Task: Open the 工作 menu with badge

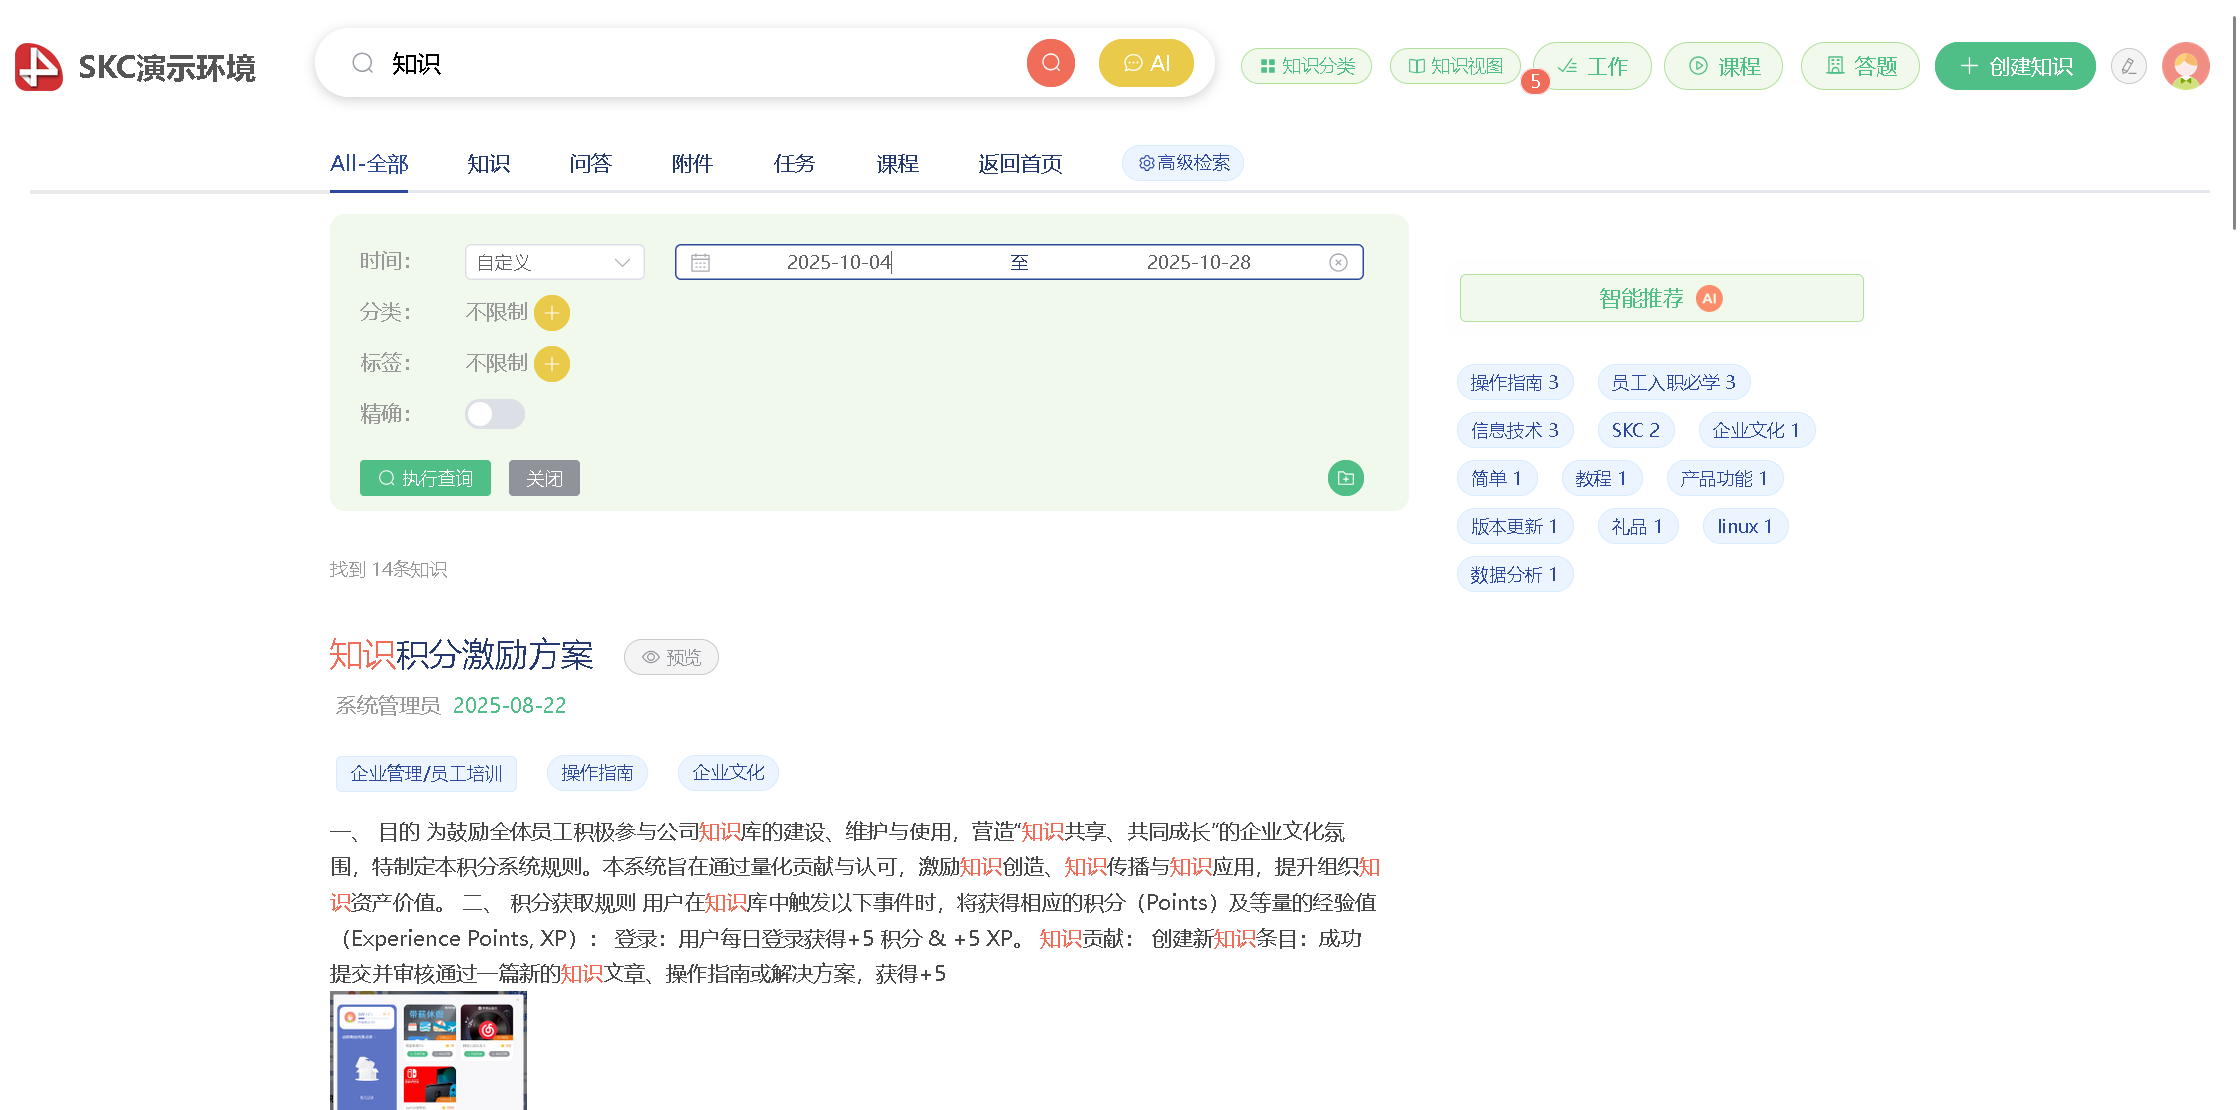Action: pos(1592,66)
